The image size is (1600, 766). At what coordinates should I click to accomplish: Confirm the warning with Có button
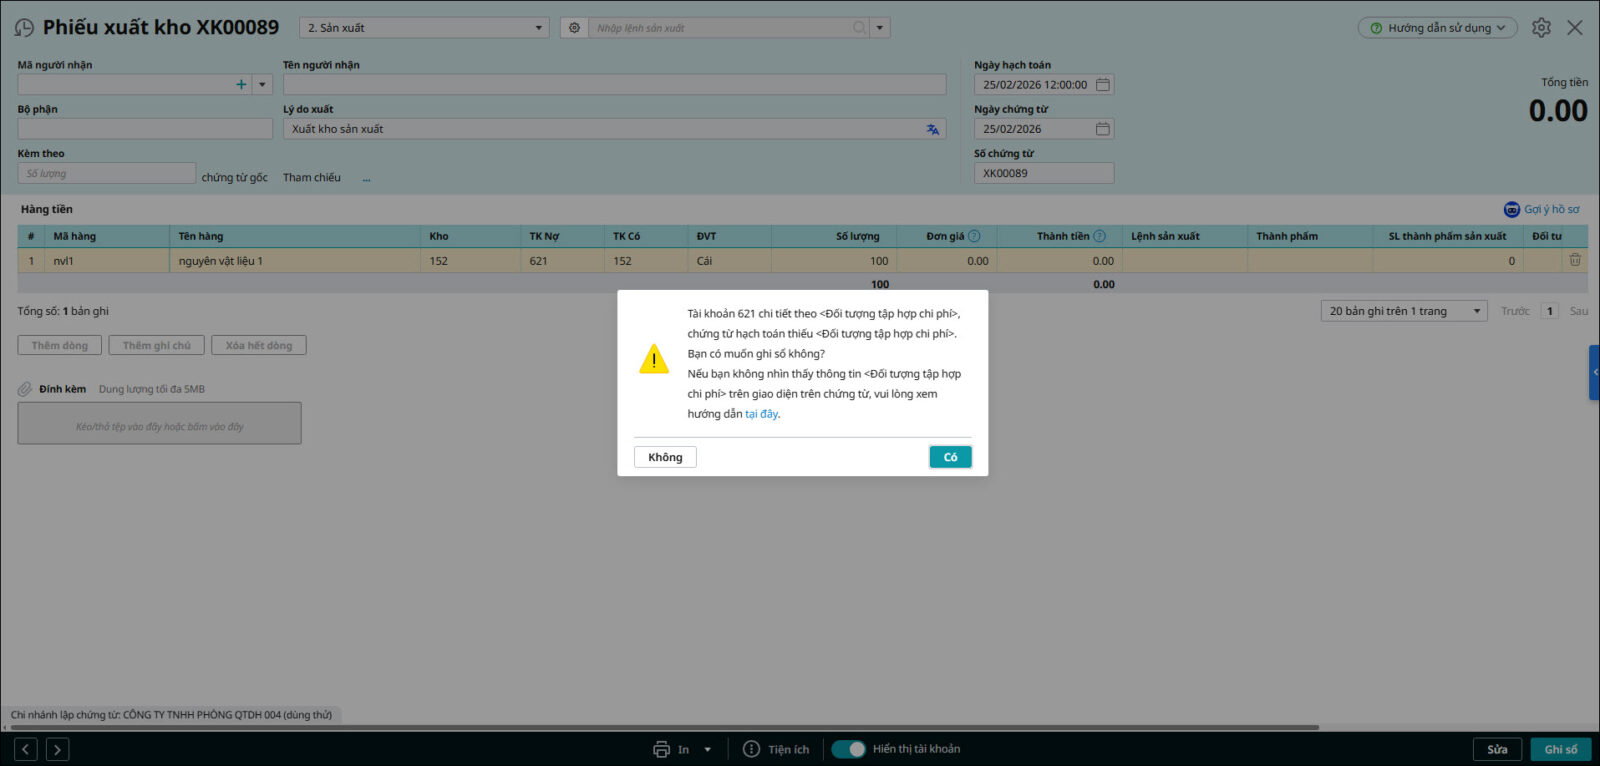[950, 457]
